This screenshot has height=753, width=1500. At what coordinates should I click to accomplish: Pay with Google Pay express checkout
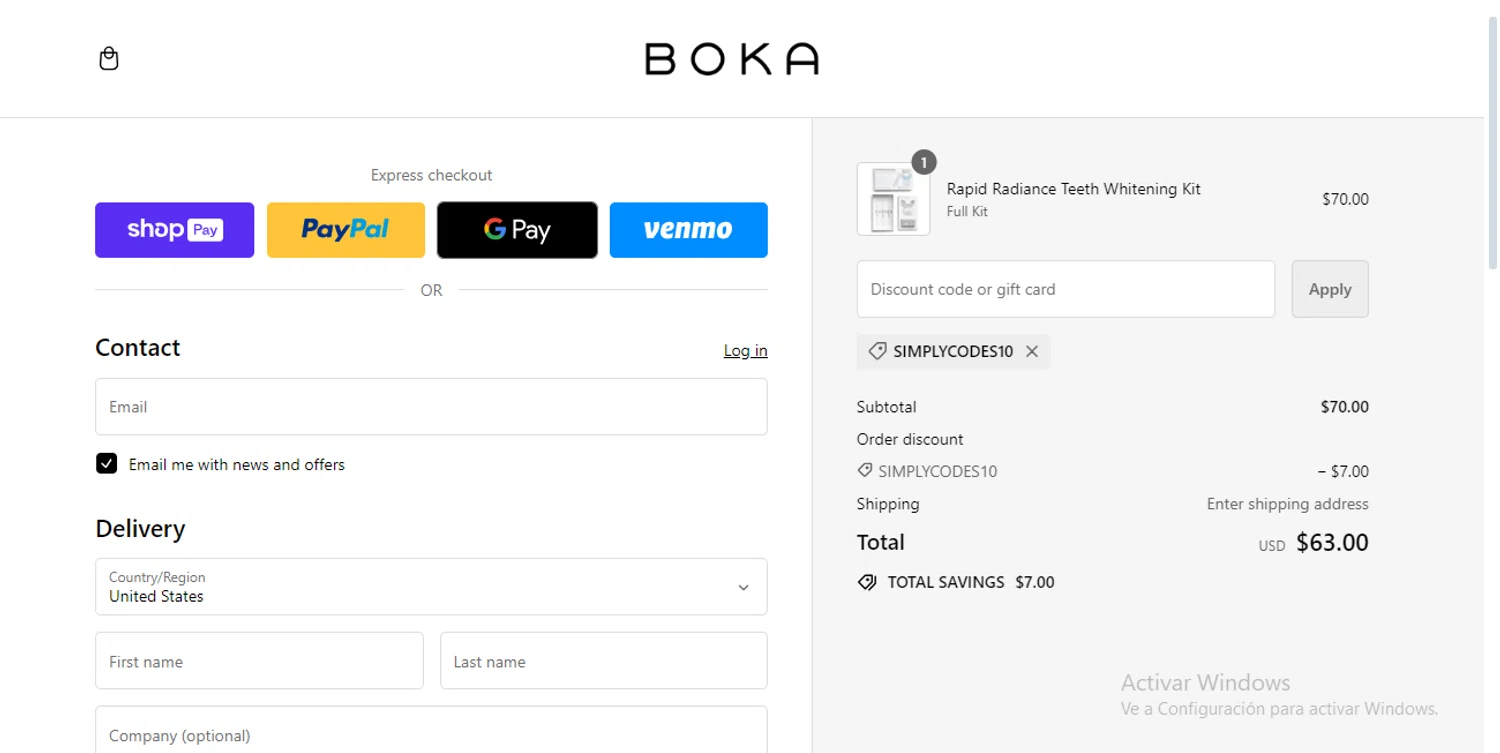click(x=517, y=230)
